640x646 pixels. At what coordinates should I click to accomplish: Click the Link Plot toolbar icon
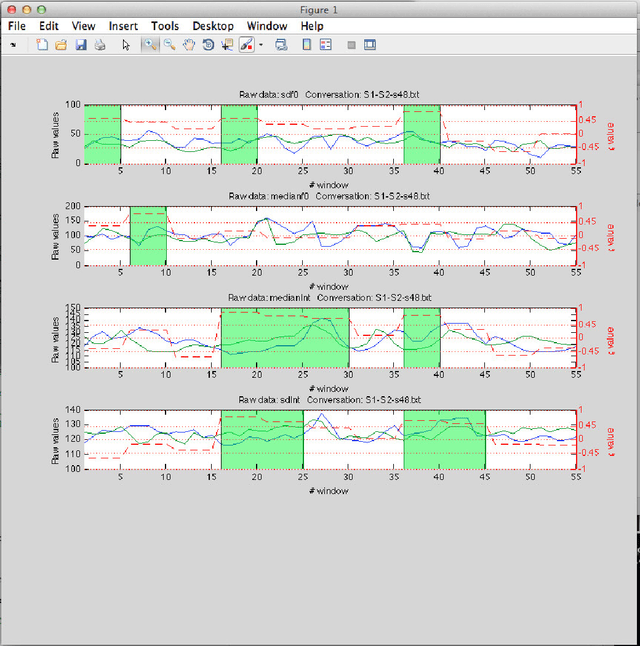click(281, 45)
